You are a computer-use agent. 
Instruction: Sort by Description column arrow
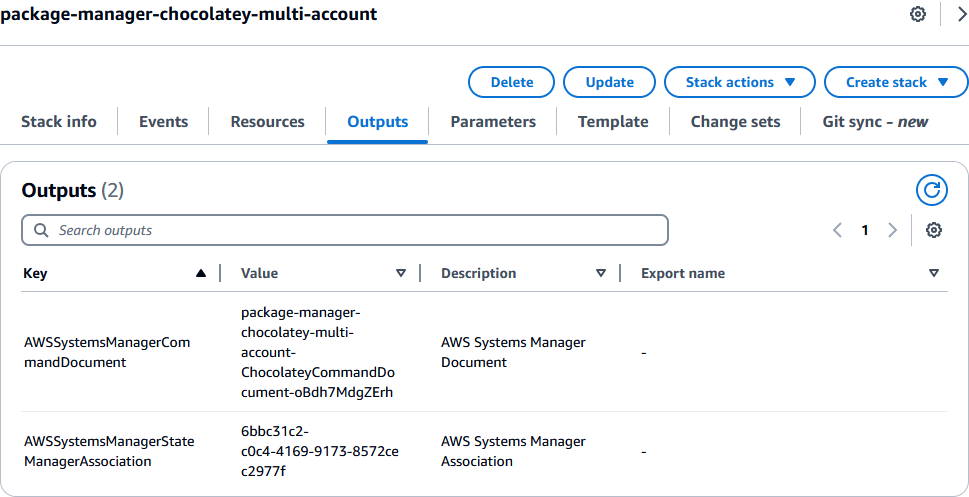click(x=601, y=273)
